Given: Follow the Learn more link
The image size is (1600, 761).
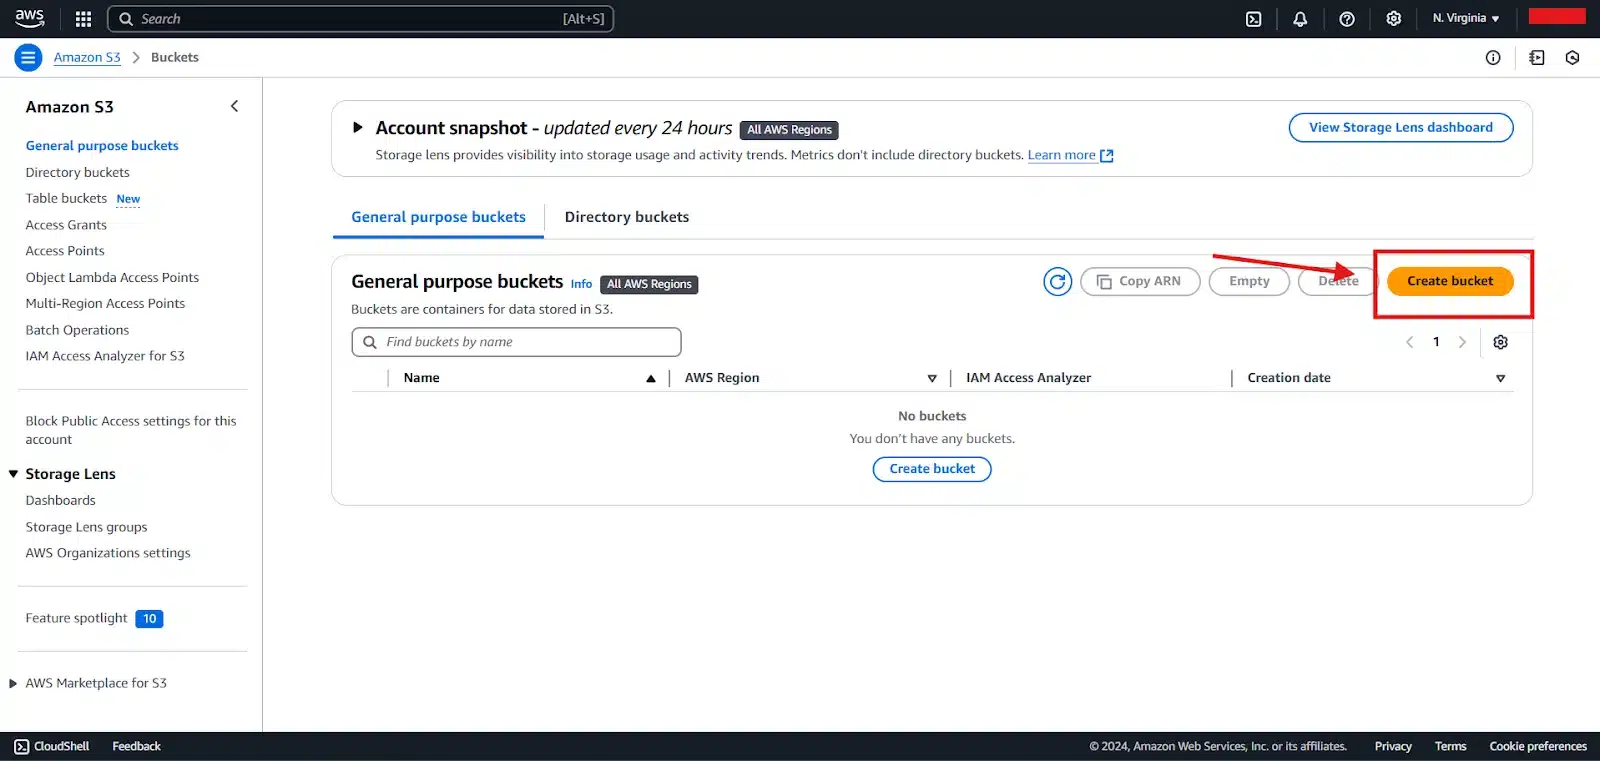Looking at the screenshot, I should [x=1061, y=155].
